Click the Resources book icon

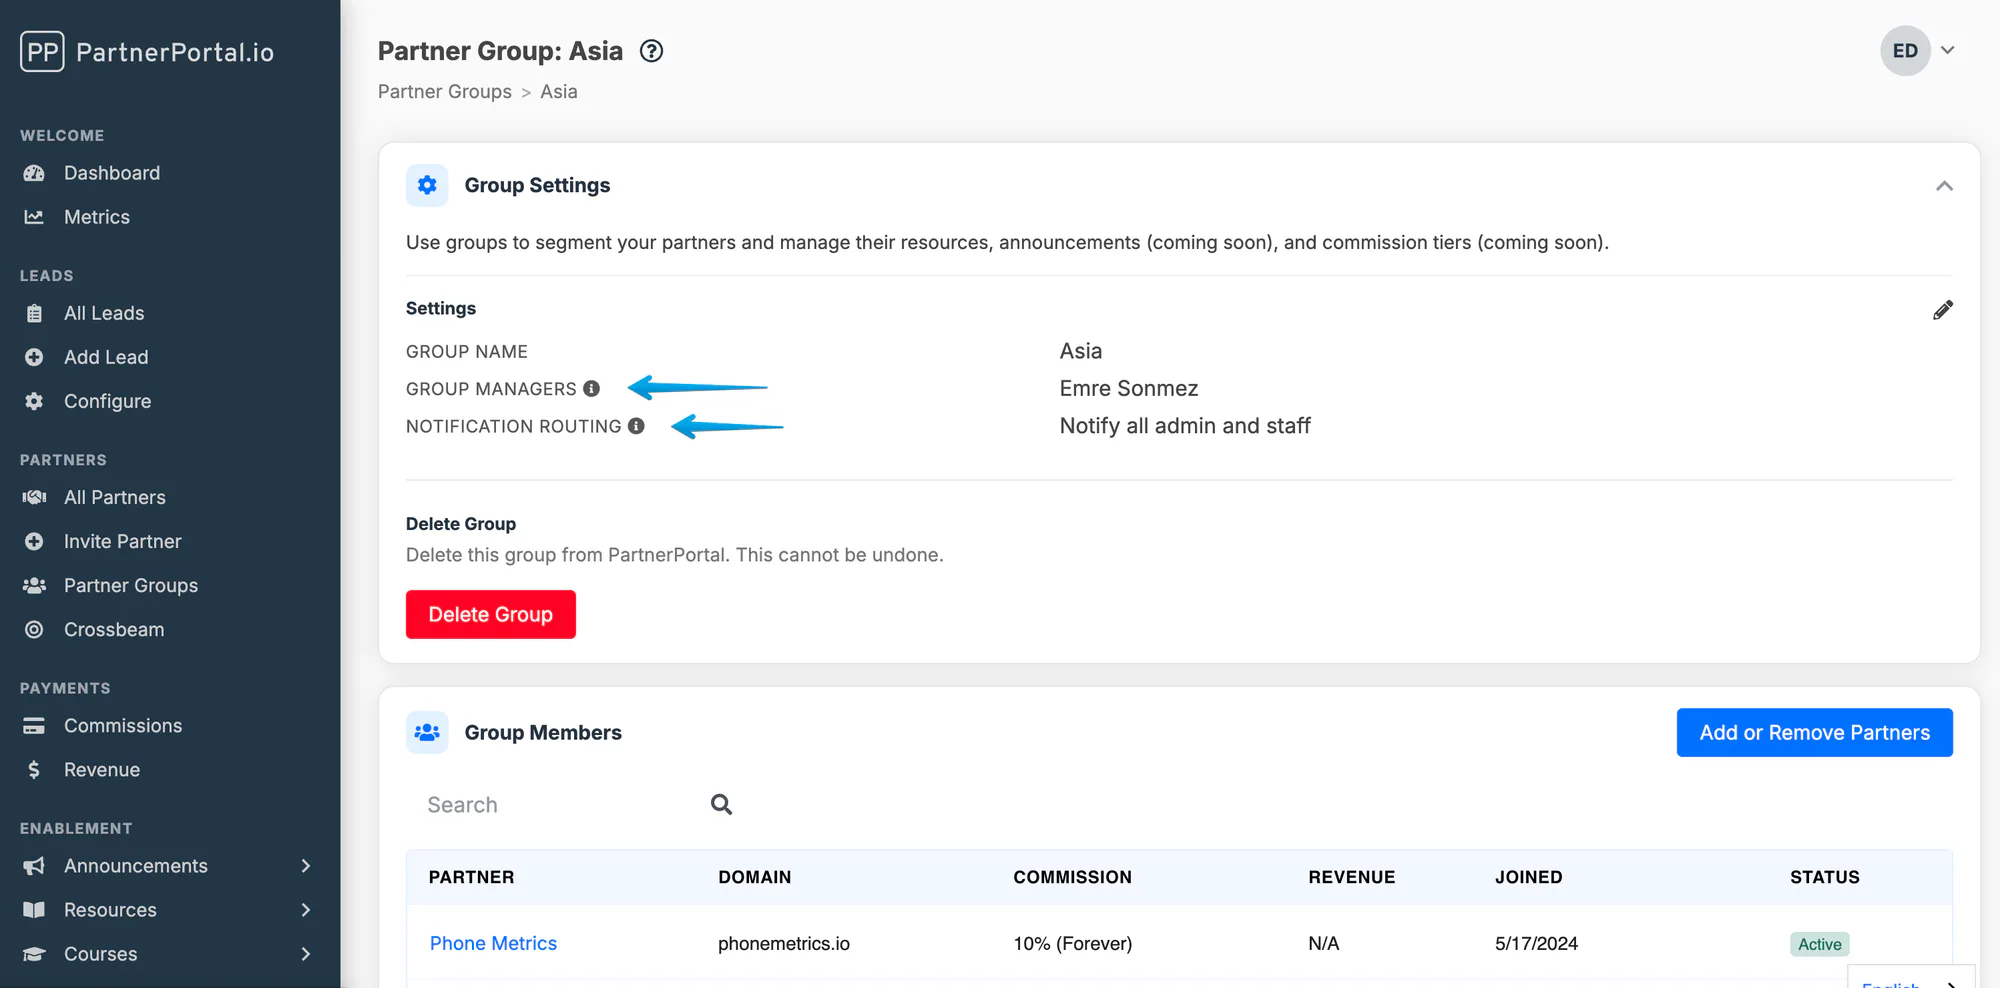click(34, 910)
